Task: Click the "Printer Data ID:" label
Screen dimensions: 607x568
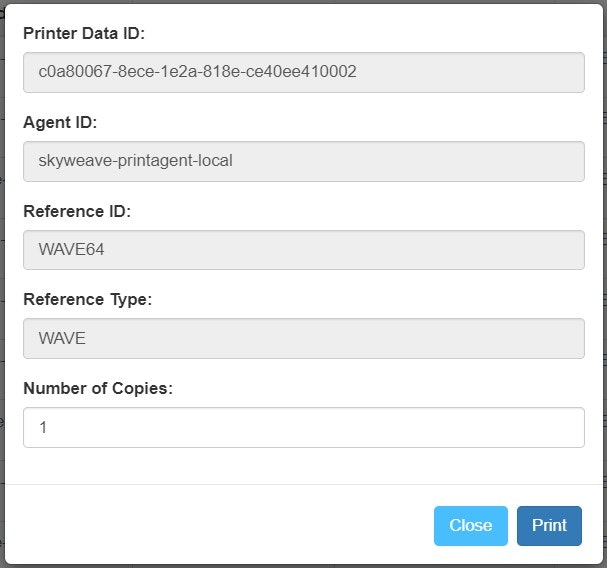Action: tap(84, 33)
